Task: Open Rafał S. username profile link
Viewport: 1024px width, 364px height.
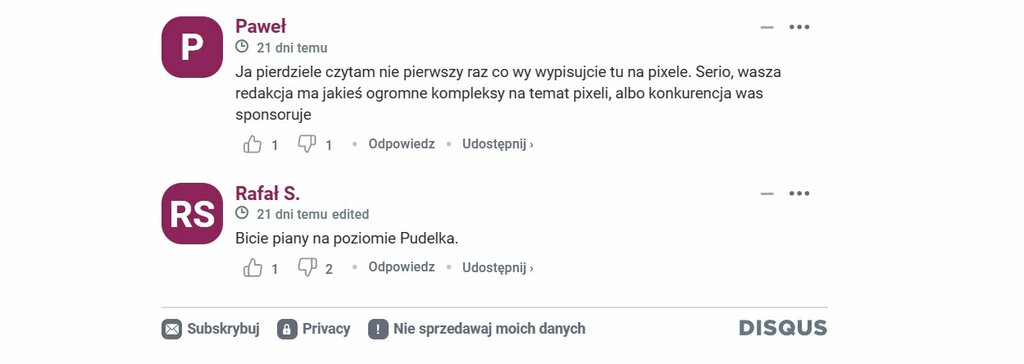Action: pyautogui.click(x=267, y=193)
